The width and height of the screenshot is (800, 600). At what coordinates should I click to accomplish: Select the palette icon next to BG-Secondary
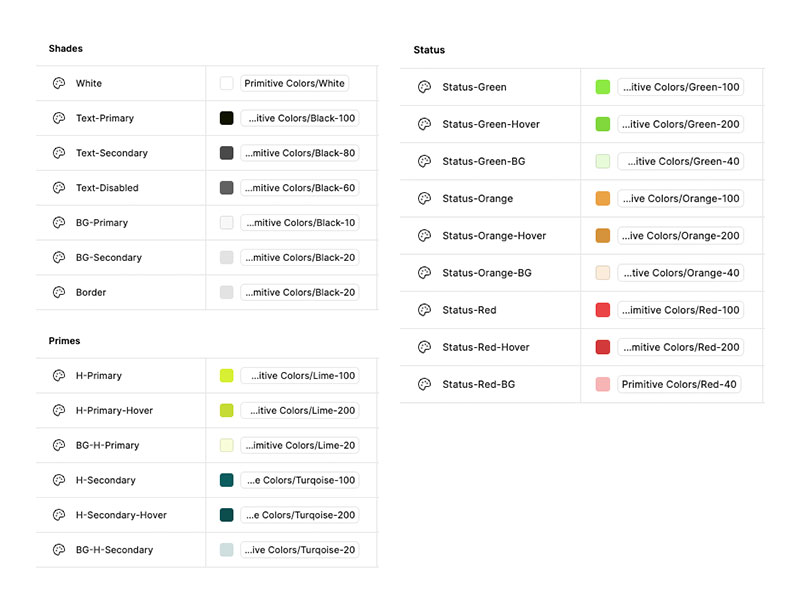[x=59, y=258]
